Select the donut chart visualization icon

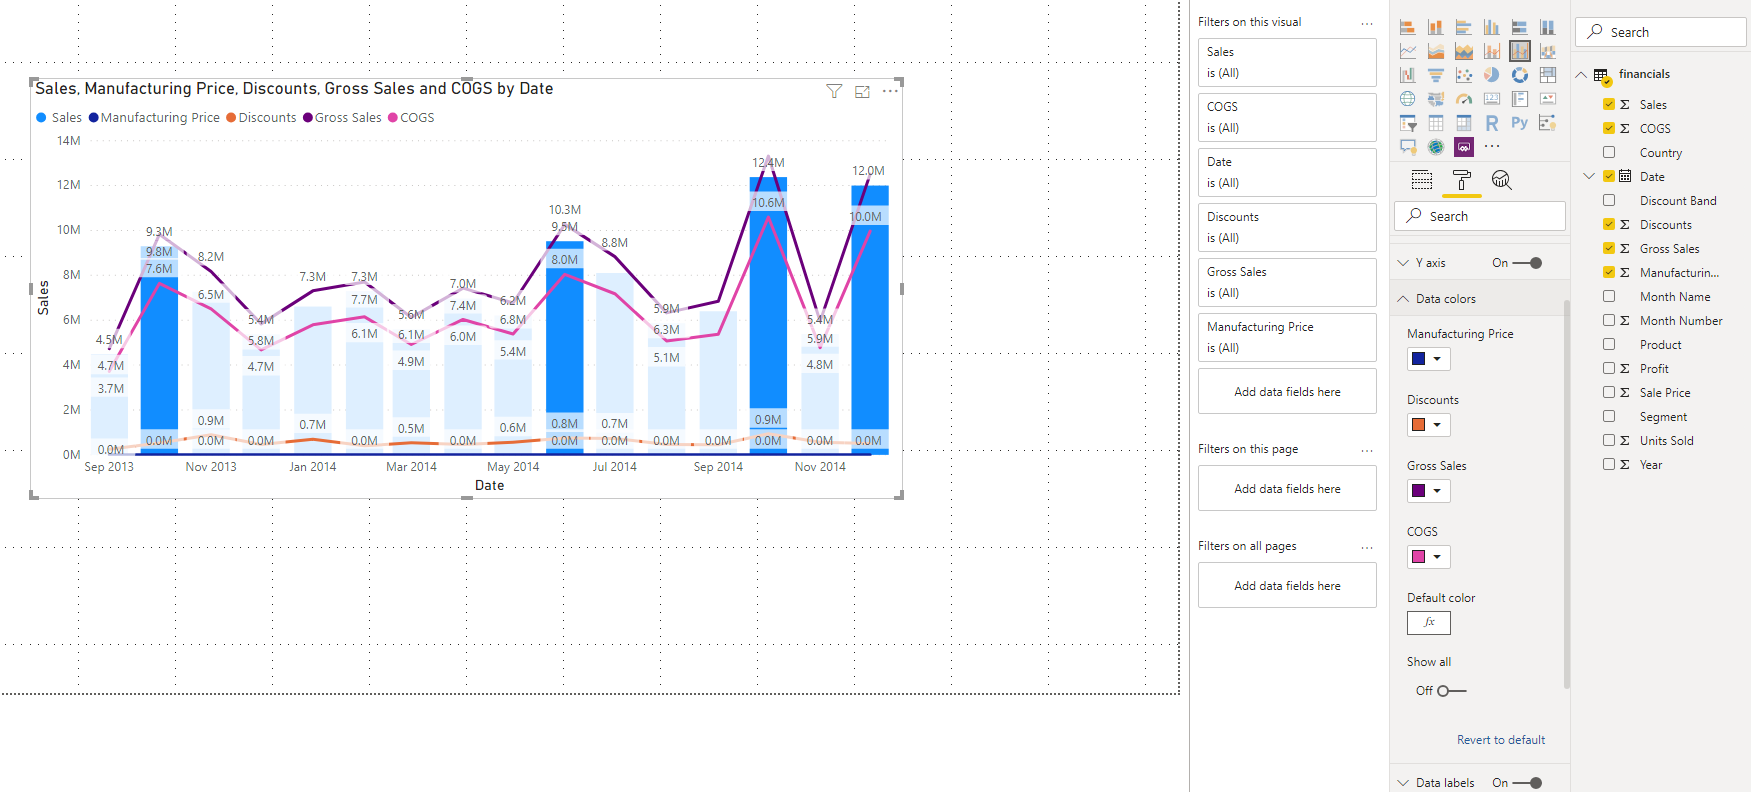click(1520, 75)
